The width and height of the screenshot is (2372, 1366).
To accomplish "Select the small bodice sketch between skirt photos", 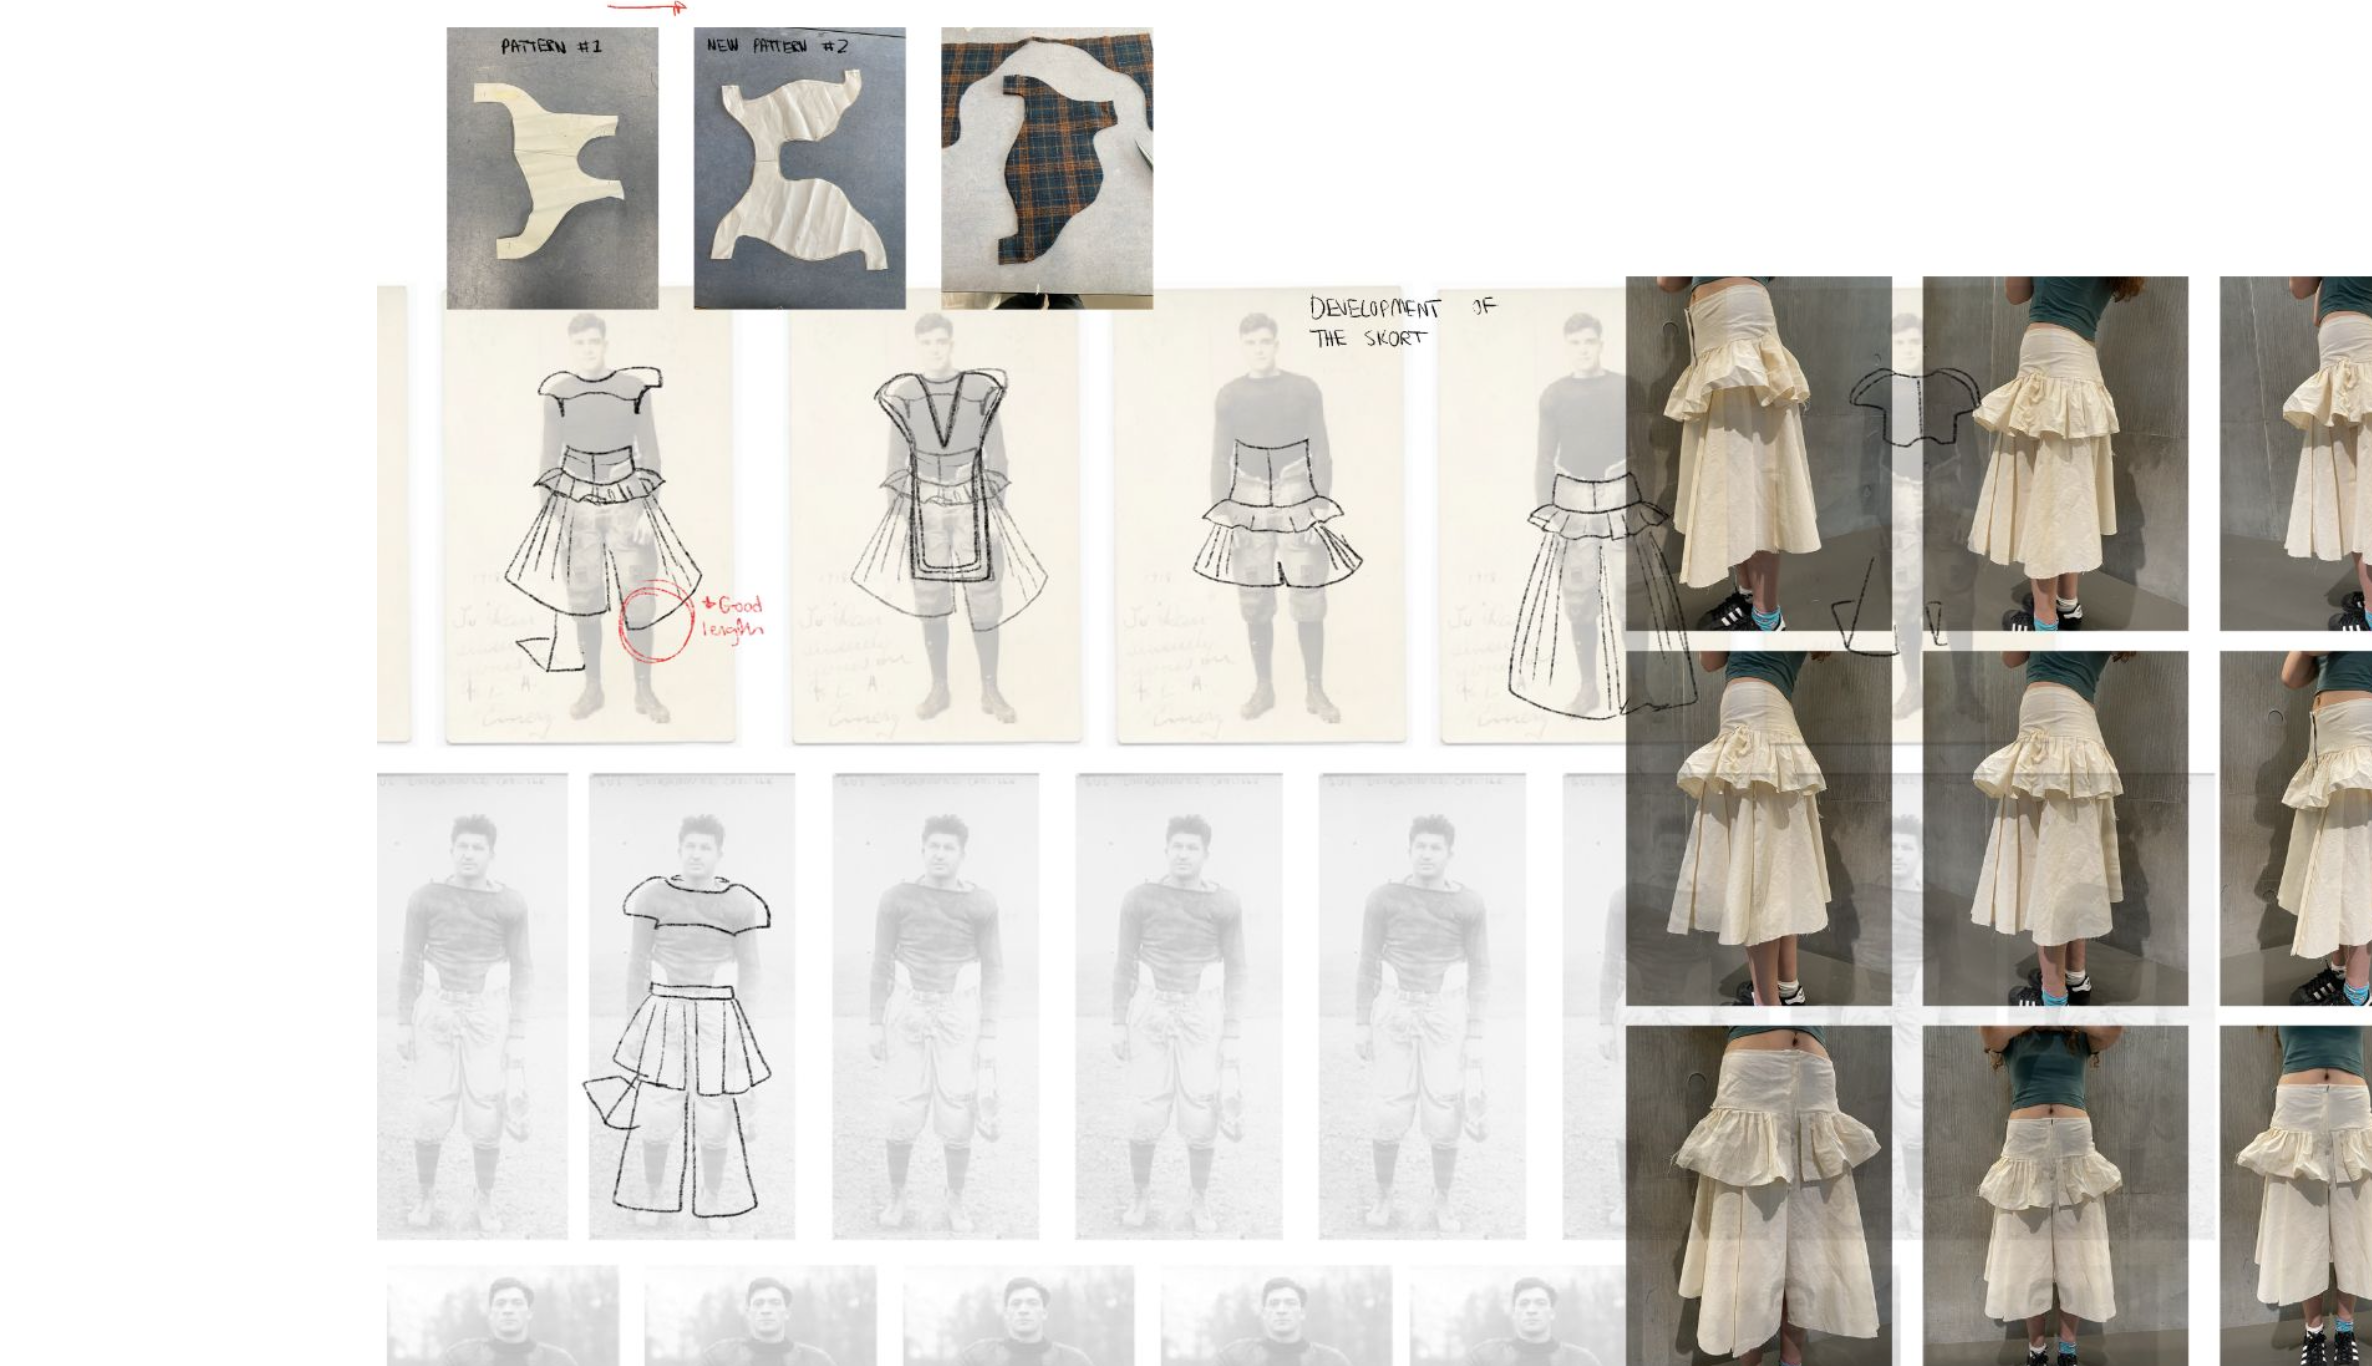I will click(x=1913, y=406).
